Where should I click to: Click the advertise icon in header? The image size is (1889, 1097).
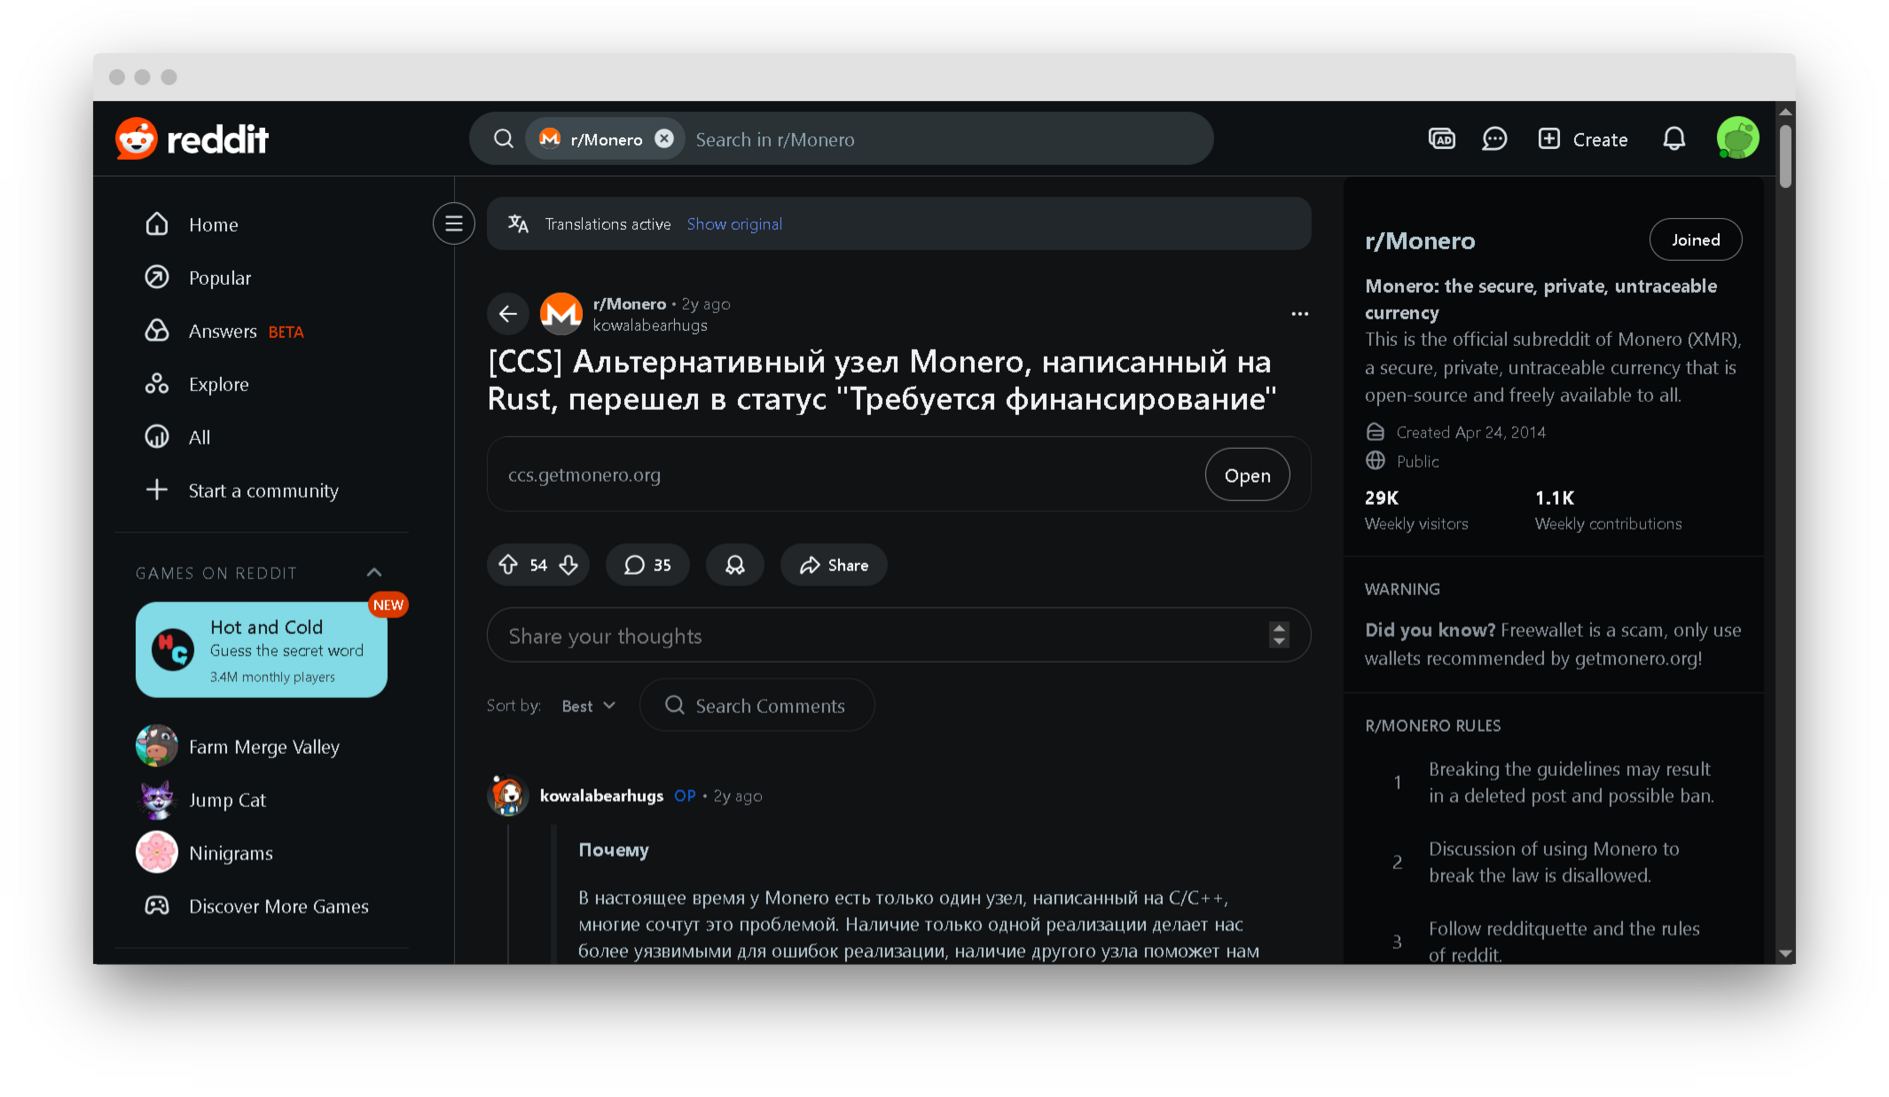1441,139
